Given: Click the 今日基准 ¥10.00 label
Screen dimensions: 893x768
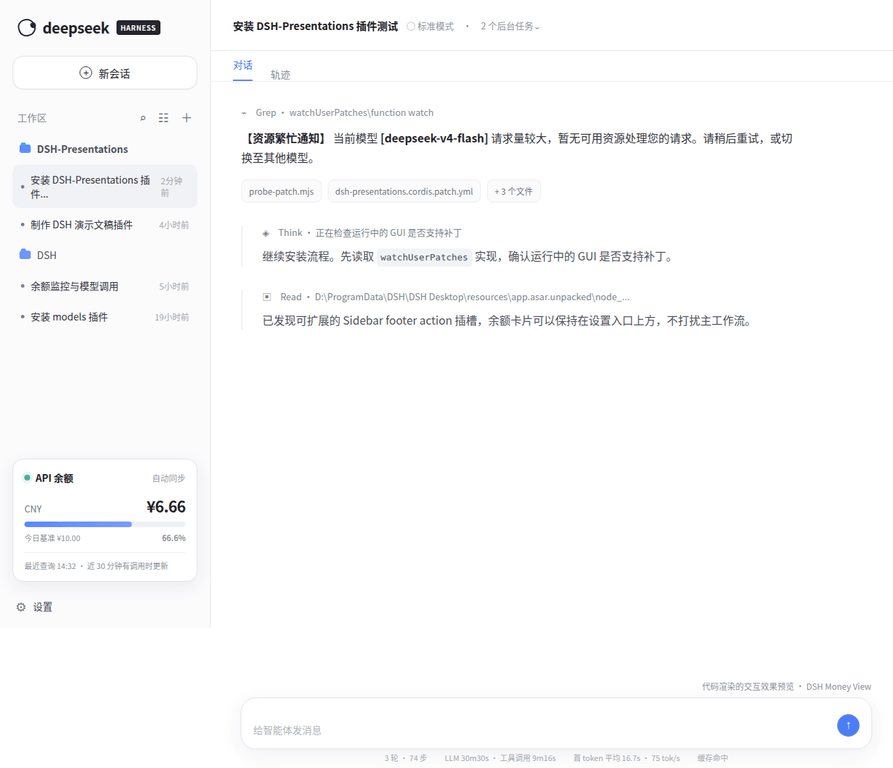Looking at the screenshot, I should tap(52, 538).
